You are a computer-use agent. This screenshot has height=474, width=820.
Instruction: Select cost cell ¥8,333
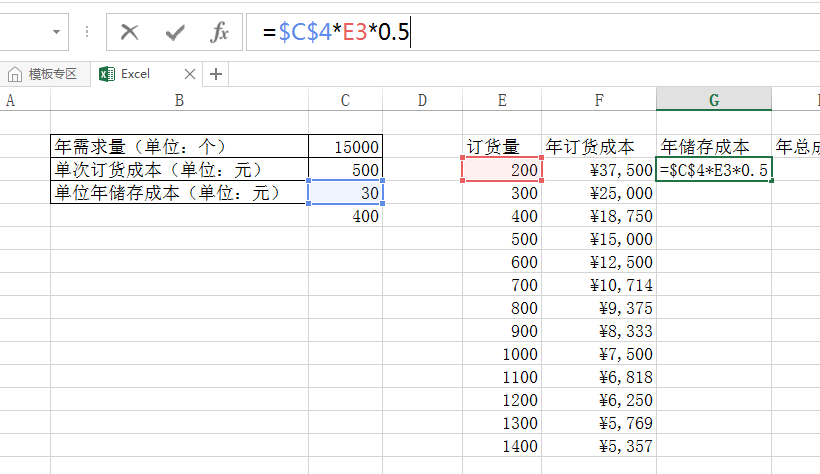599,331
